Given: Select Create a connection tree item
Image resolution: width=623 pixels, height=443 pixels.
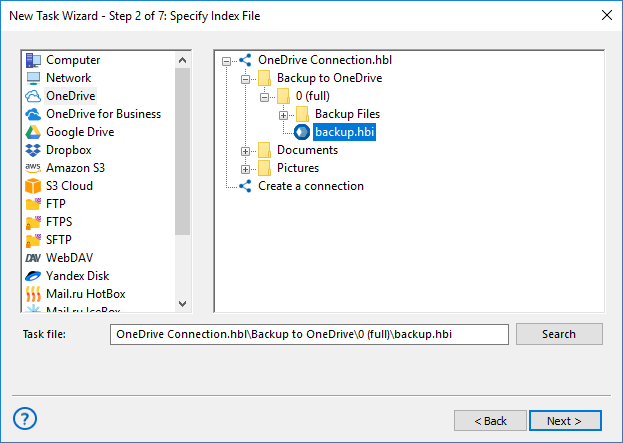Looking at the screenshot, I should 311,186.
